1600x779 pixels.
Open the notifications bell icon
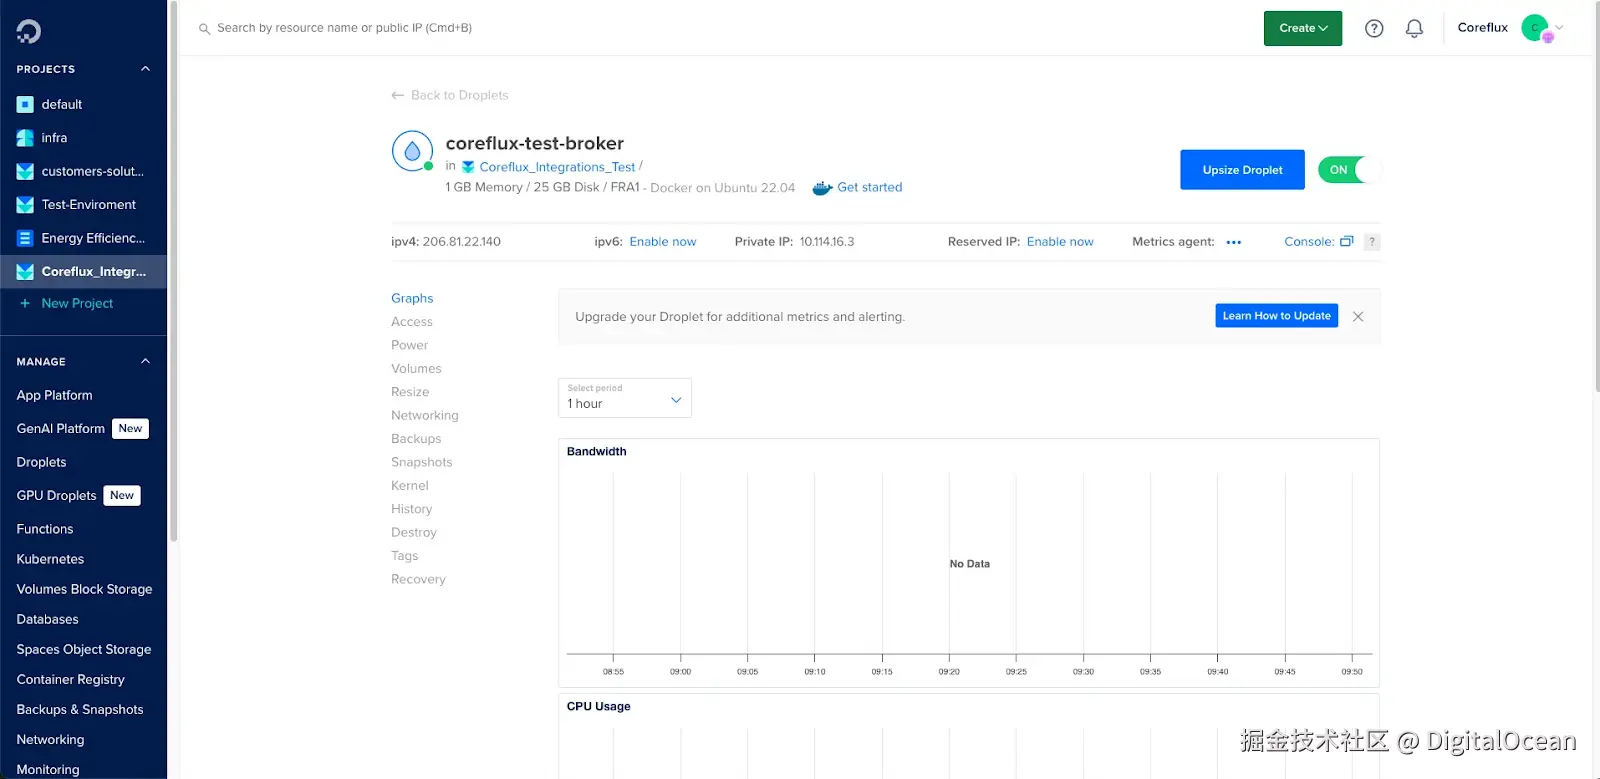coord(1414,28)
